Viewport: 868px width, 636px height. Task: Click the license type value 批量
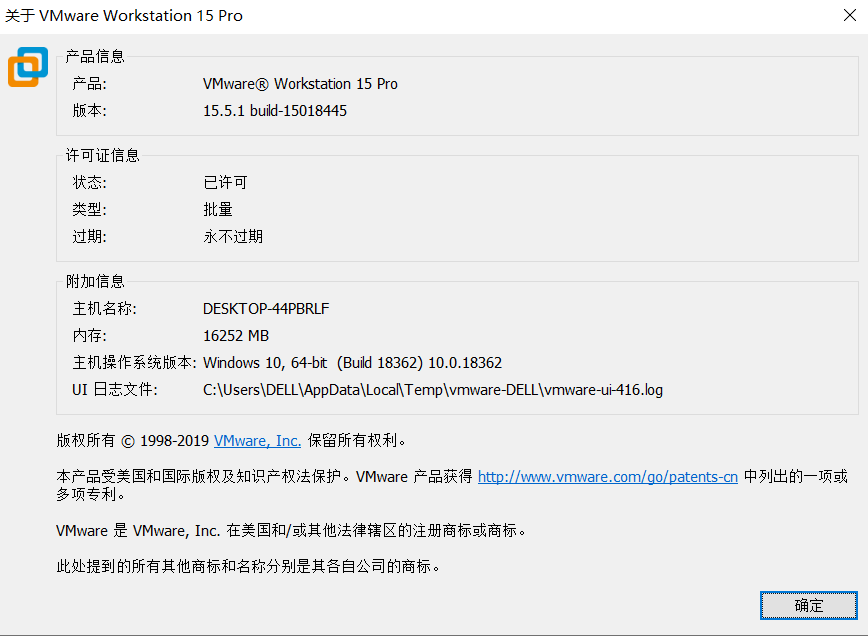coord(218,209)
